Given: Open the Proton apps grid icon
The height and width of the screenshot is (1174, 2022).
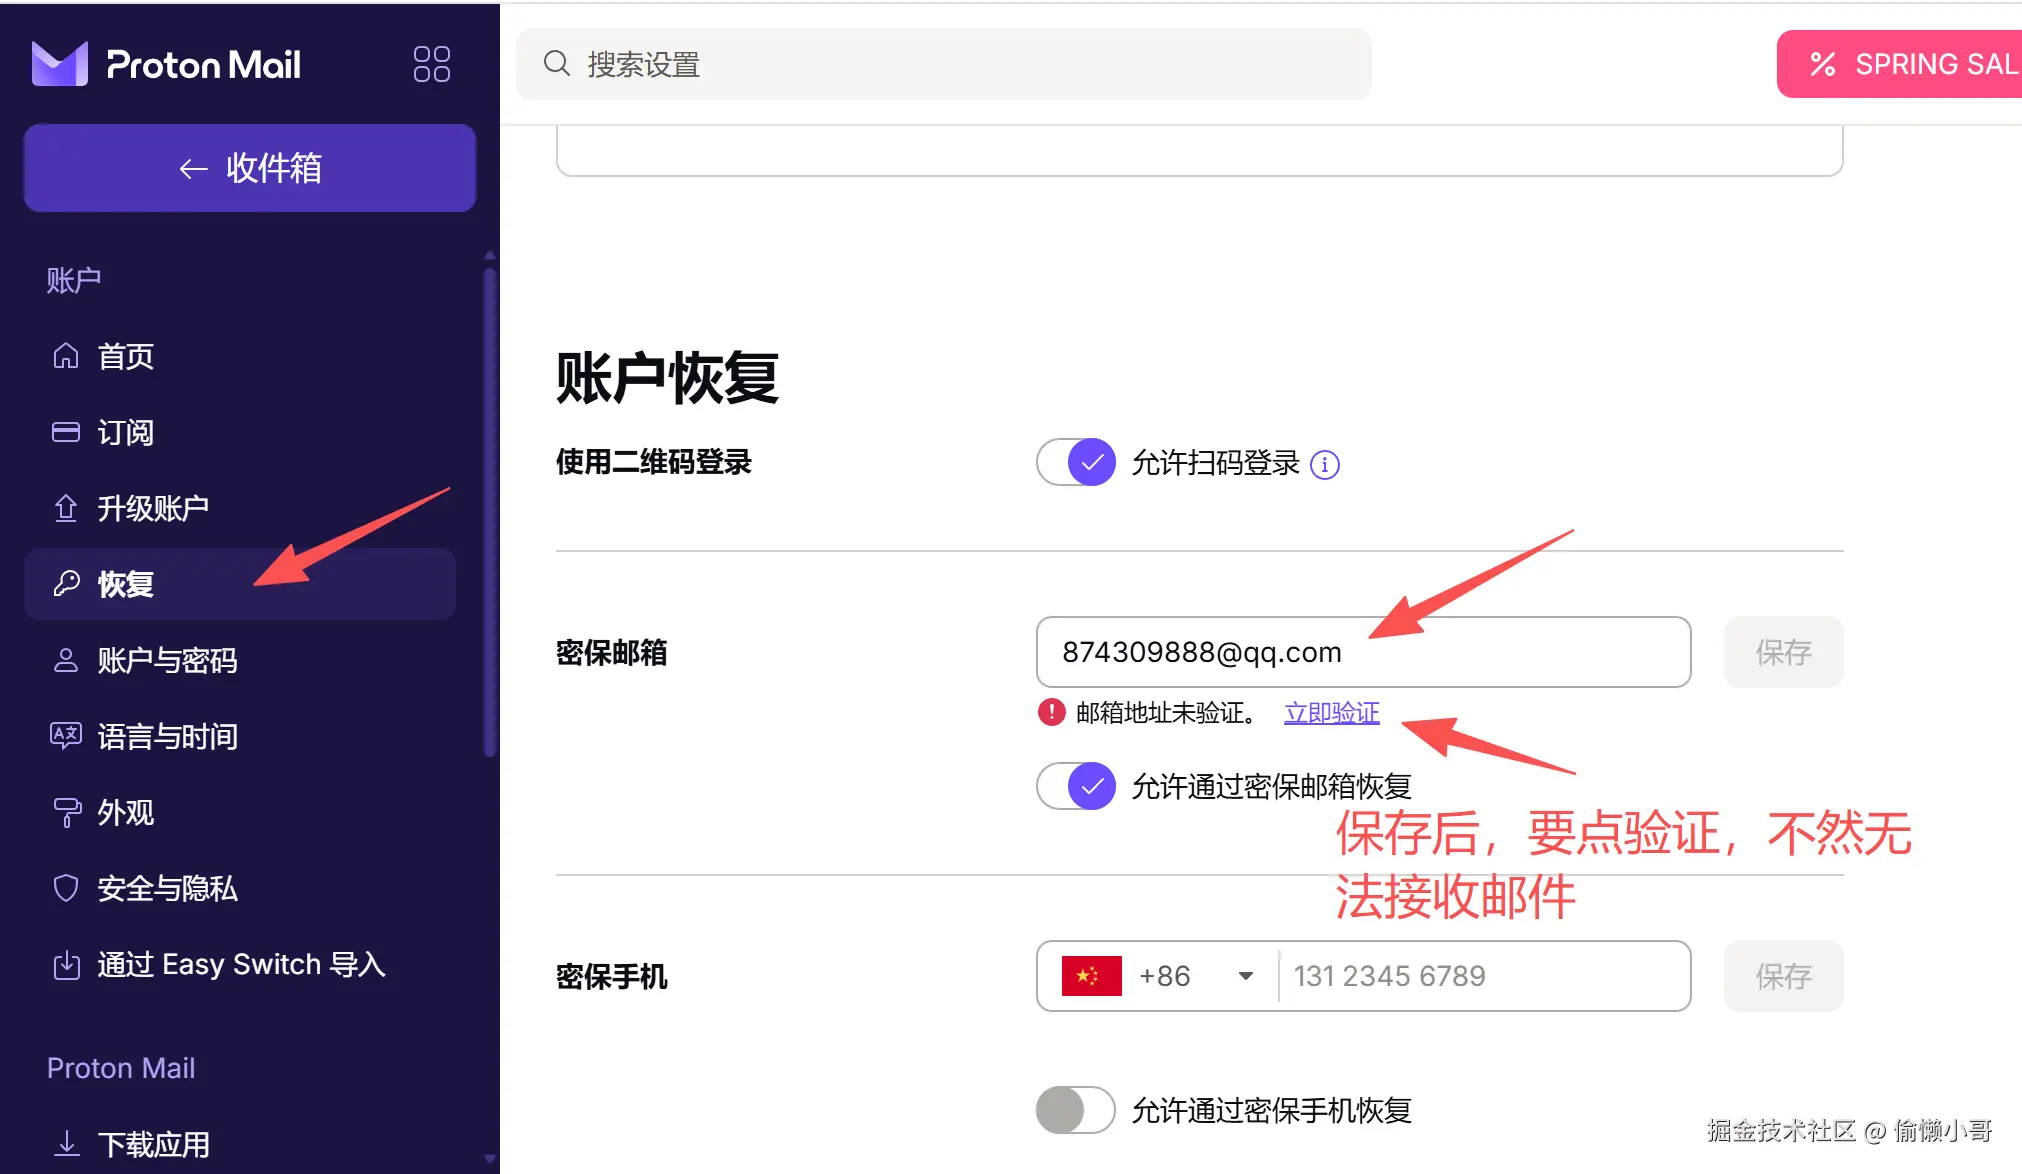Looking at the screenshot, I should pyautogui.click(x=431, y=64).
